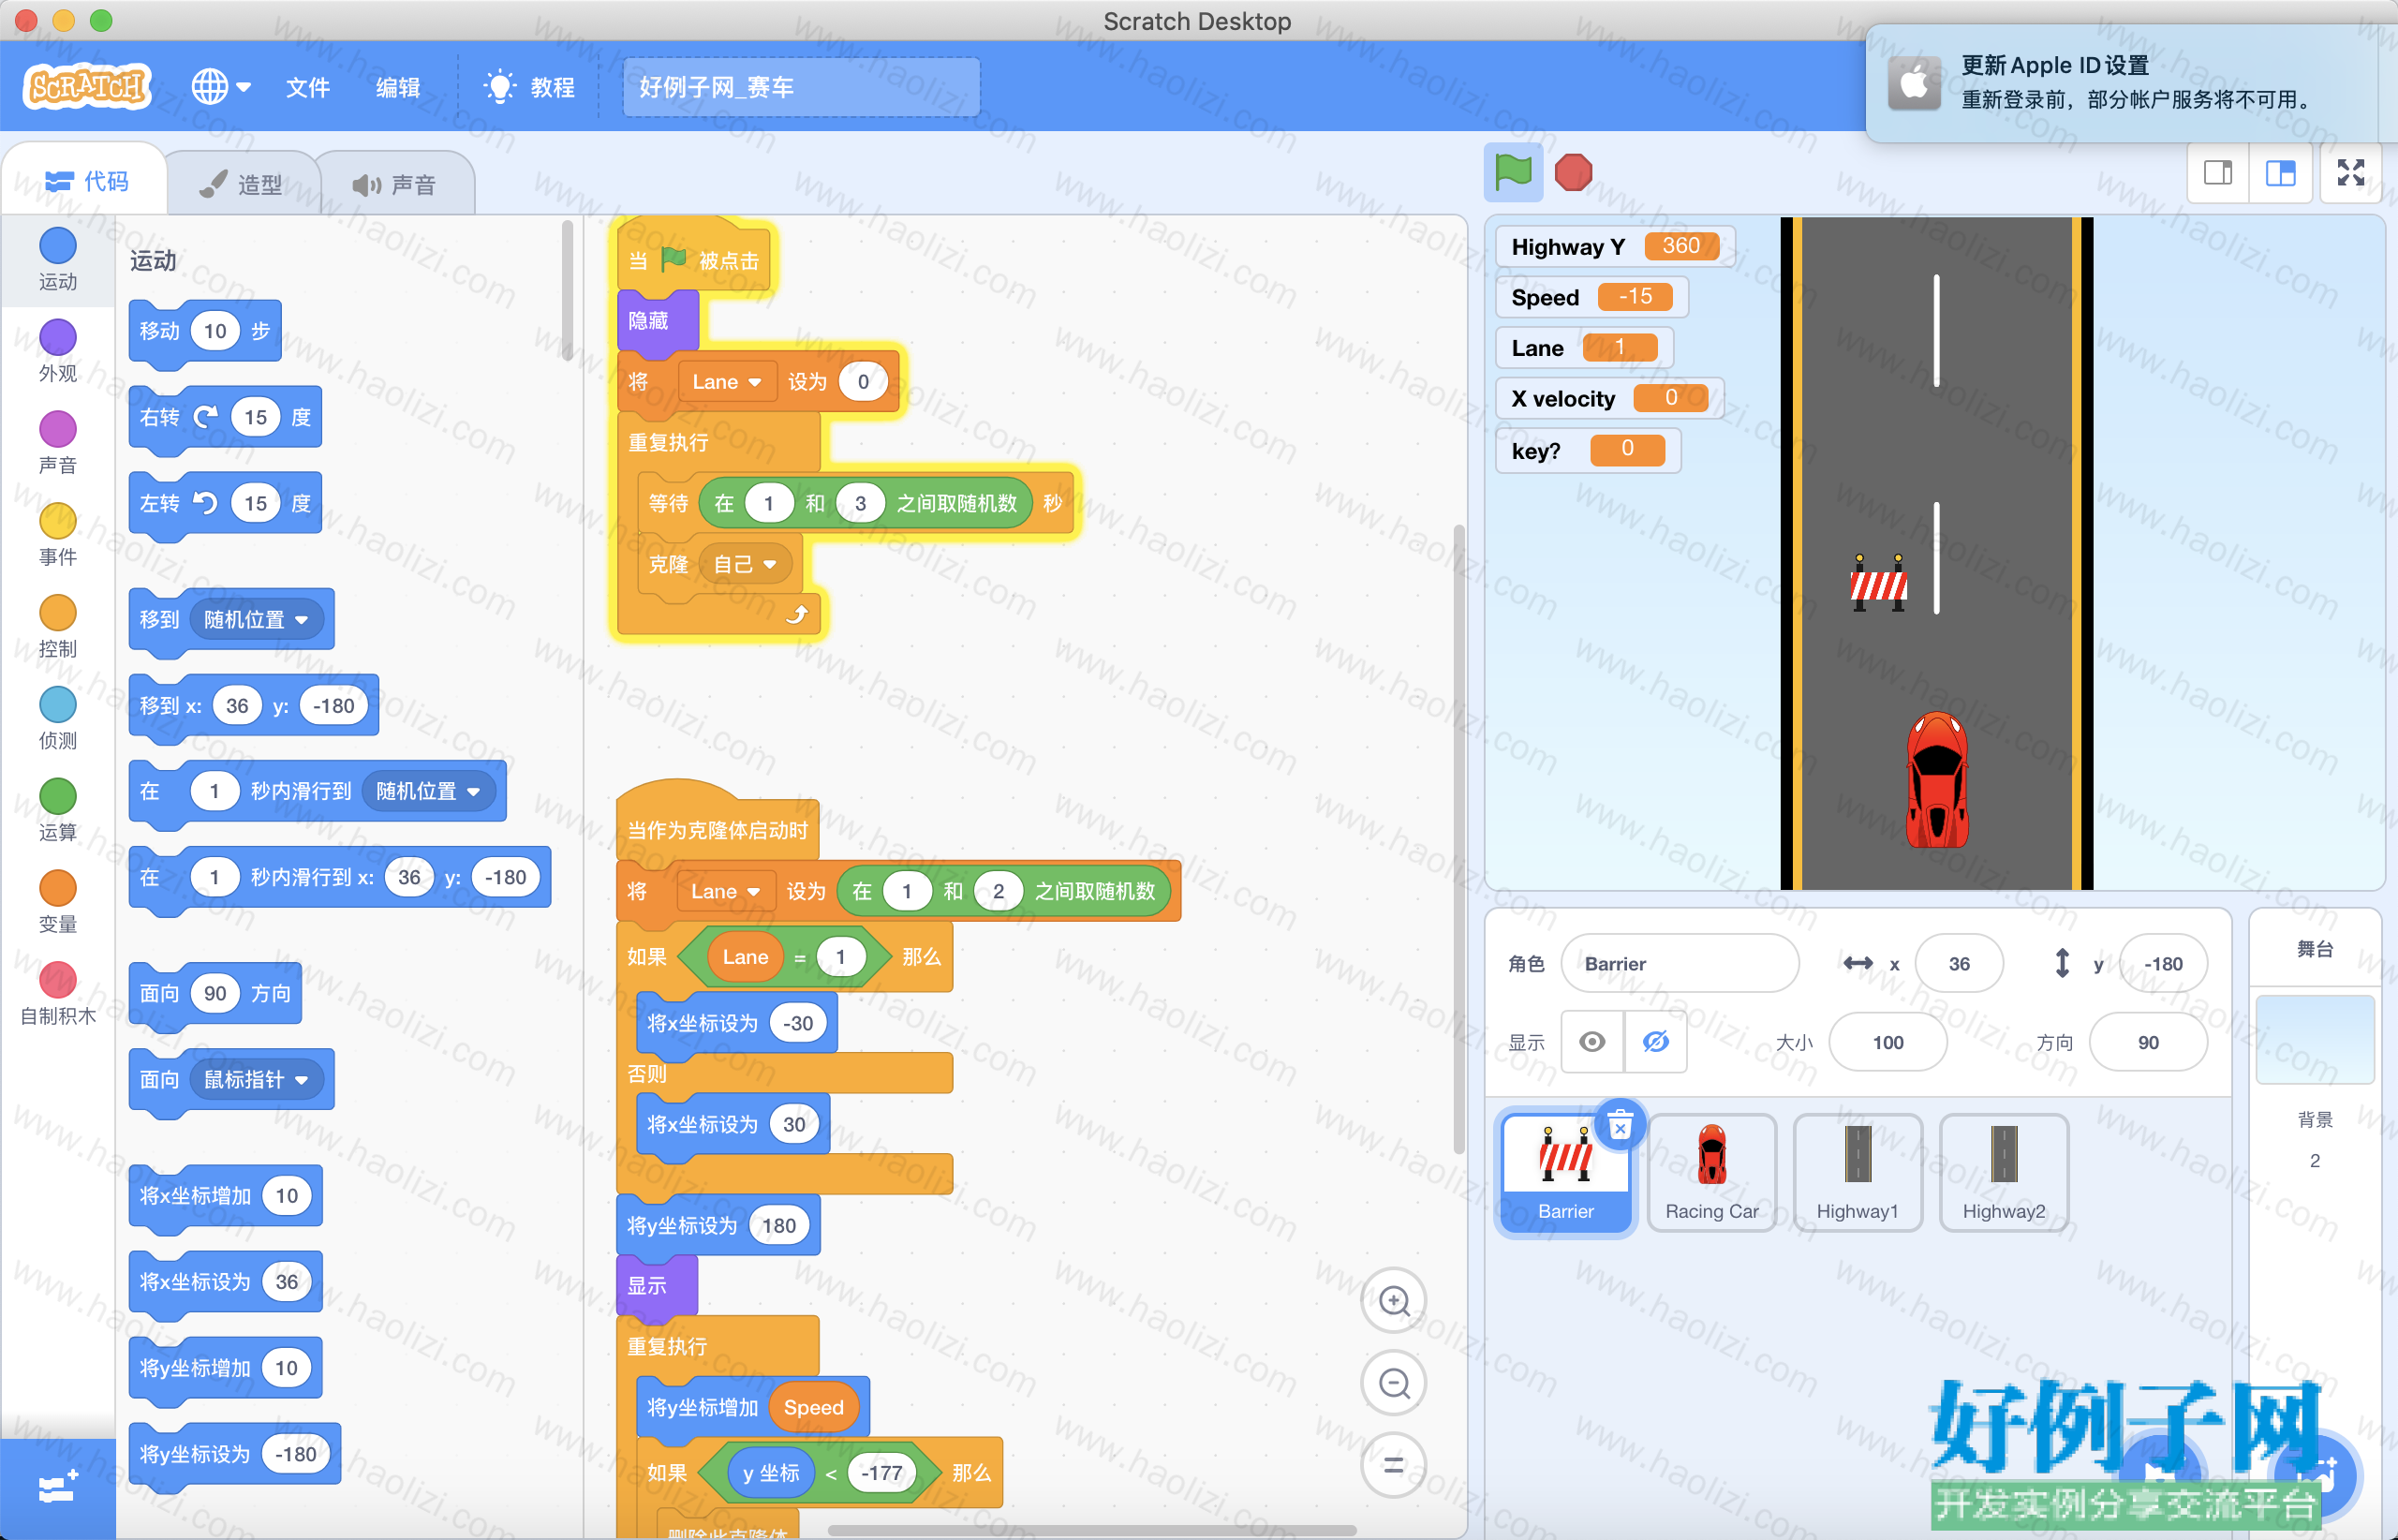The width and height of the screenshot is (2398, 1540).
Task: Open the Scratch logo home
Action: pos(87,86)
